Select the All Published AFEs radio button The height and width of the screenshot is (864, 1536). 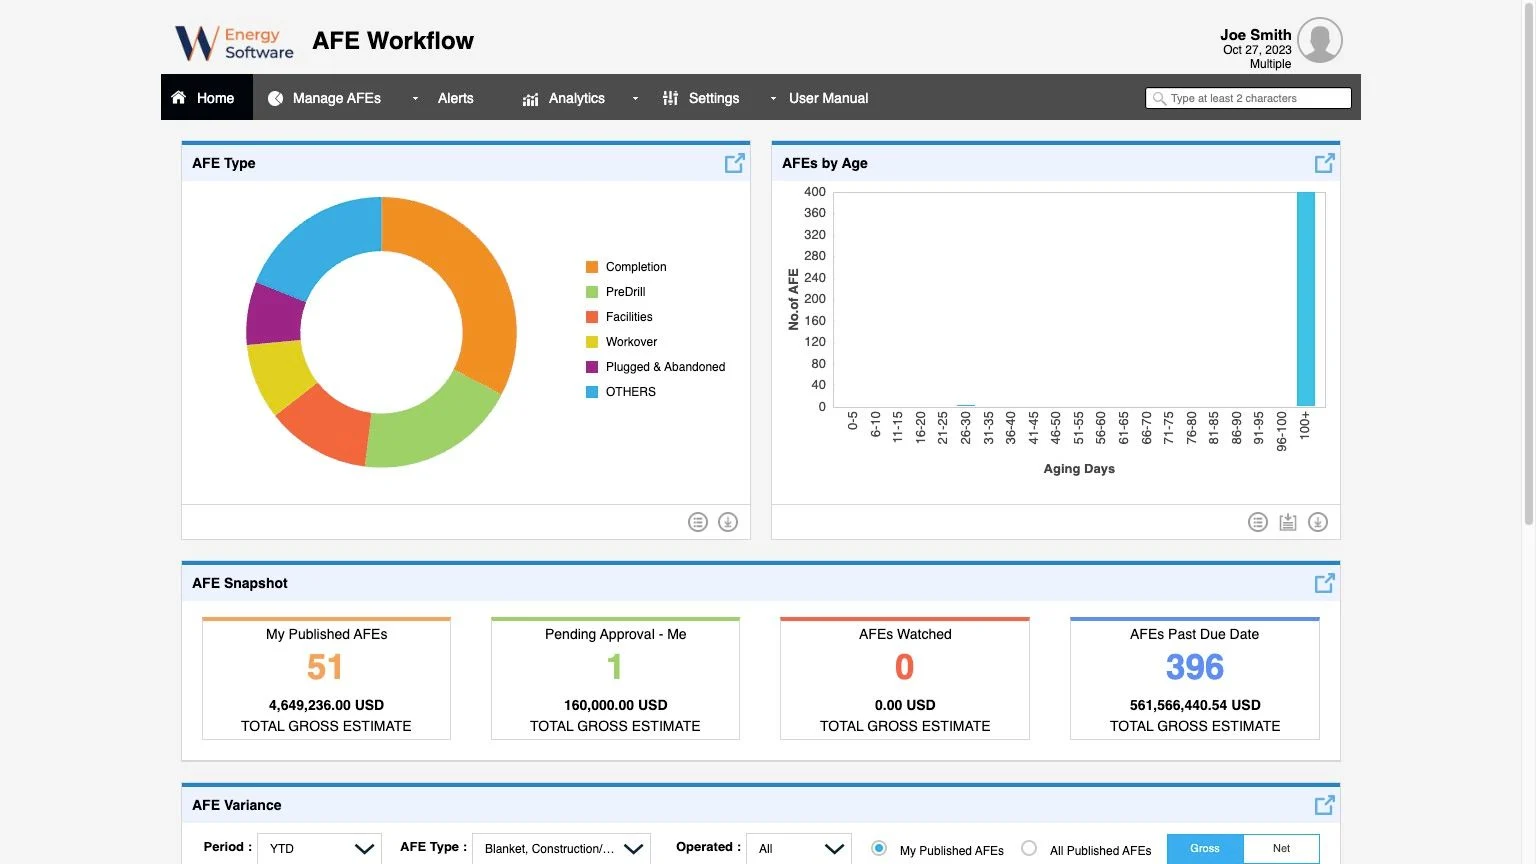click(x=1028, y=847)
